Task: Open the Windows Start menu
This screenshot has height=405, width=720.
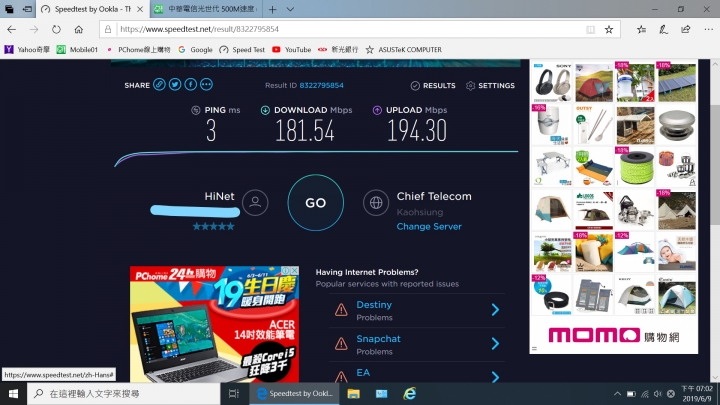Action: (13, 394)
